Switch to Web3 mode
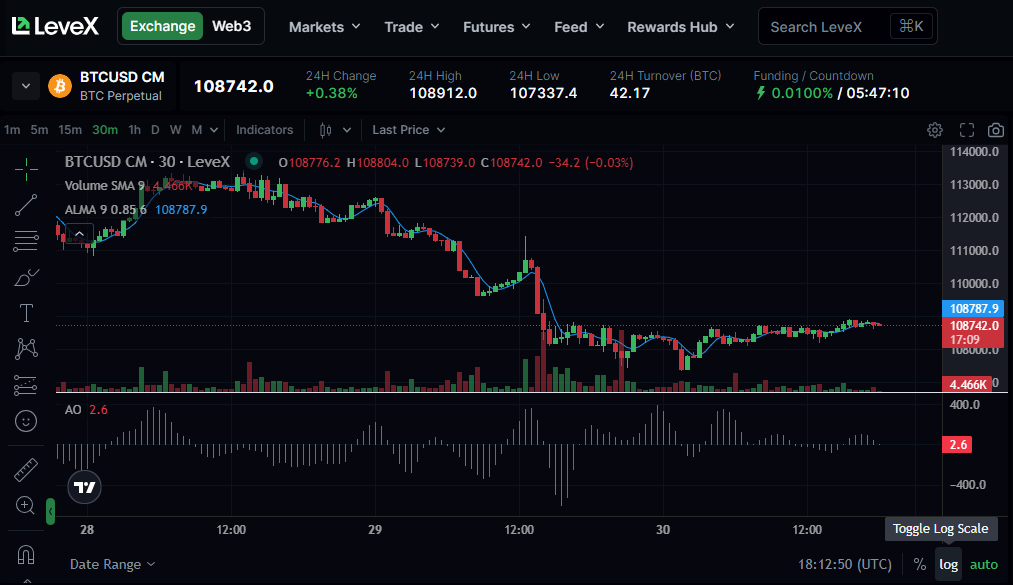The height and width of the screenshot is (585, 1013). click(x=231, y=26)
